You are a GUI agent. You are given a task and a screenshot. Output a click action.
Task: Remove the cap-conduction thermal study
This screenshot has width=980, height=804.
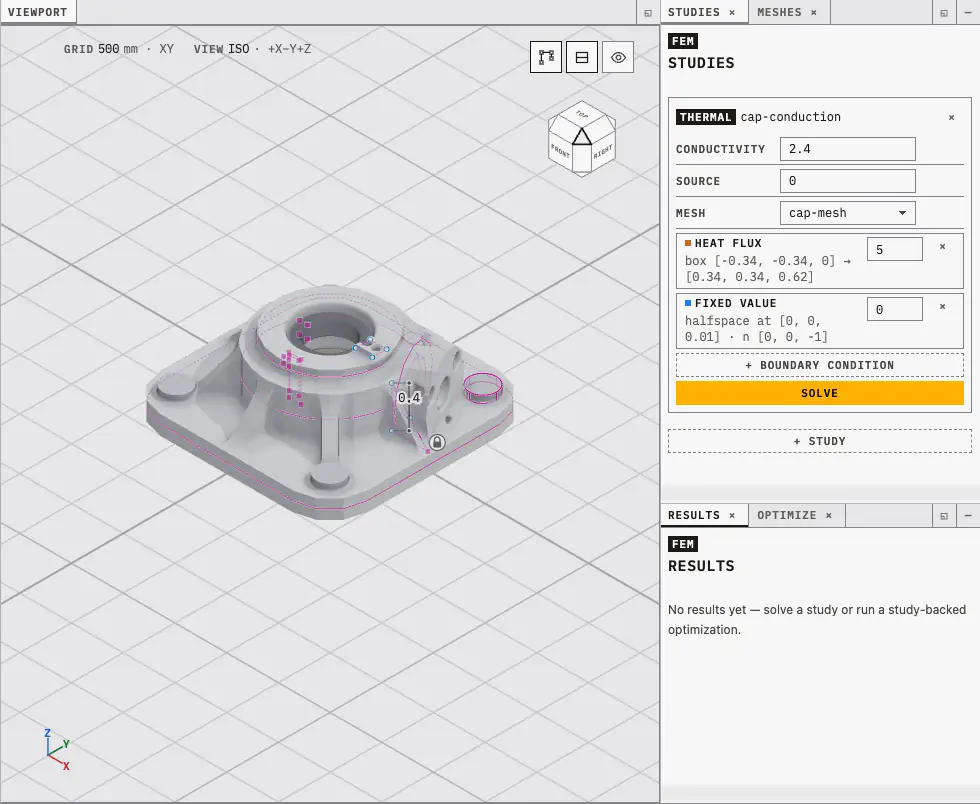click(x=951, y=118)
